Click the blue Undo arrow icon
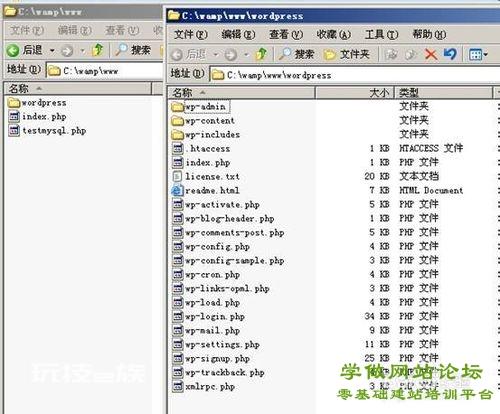Image resolution: width=500 pixels, height=414 pixels. click(x=450, y=54)
